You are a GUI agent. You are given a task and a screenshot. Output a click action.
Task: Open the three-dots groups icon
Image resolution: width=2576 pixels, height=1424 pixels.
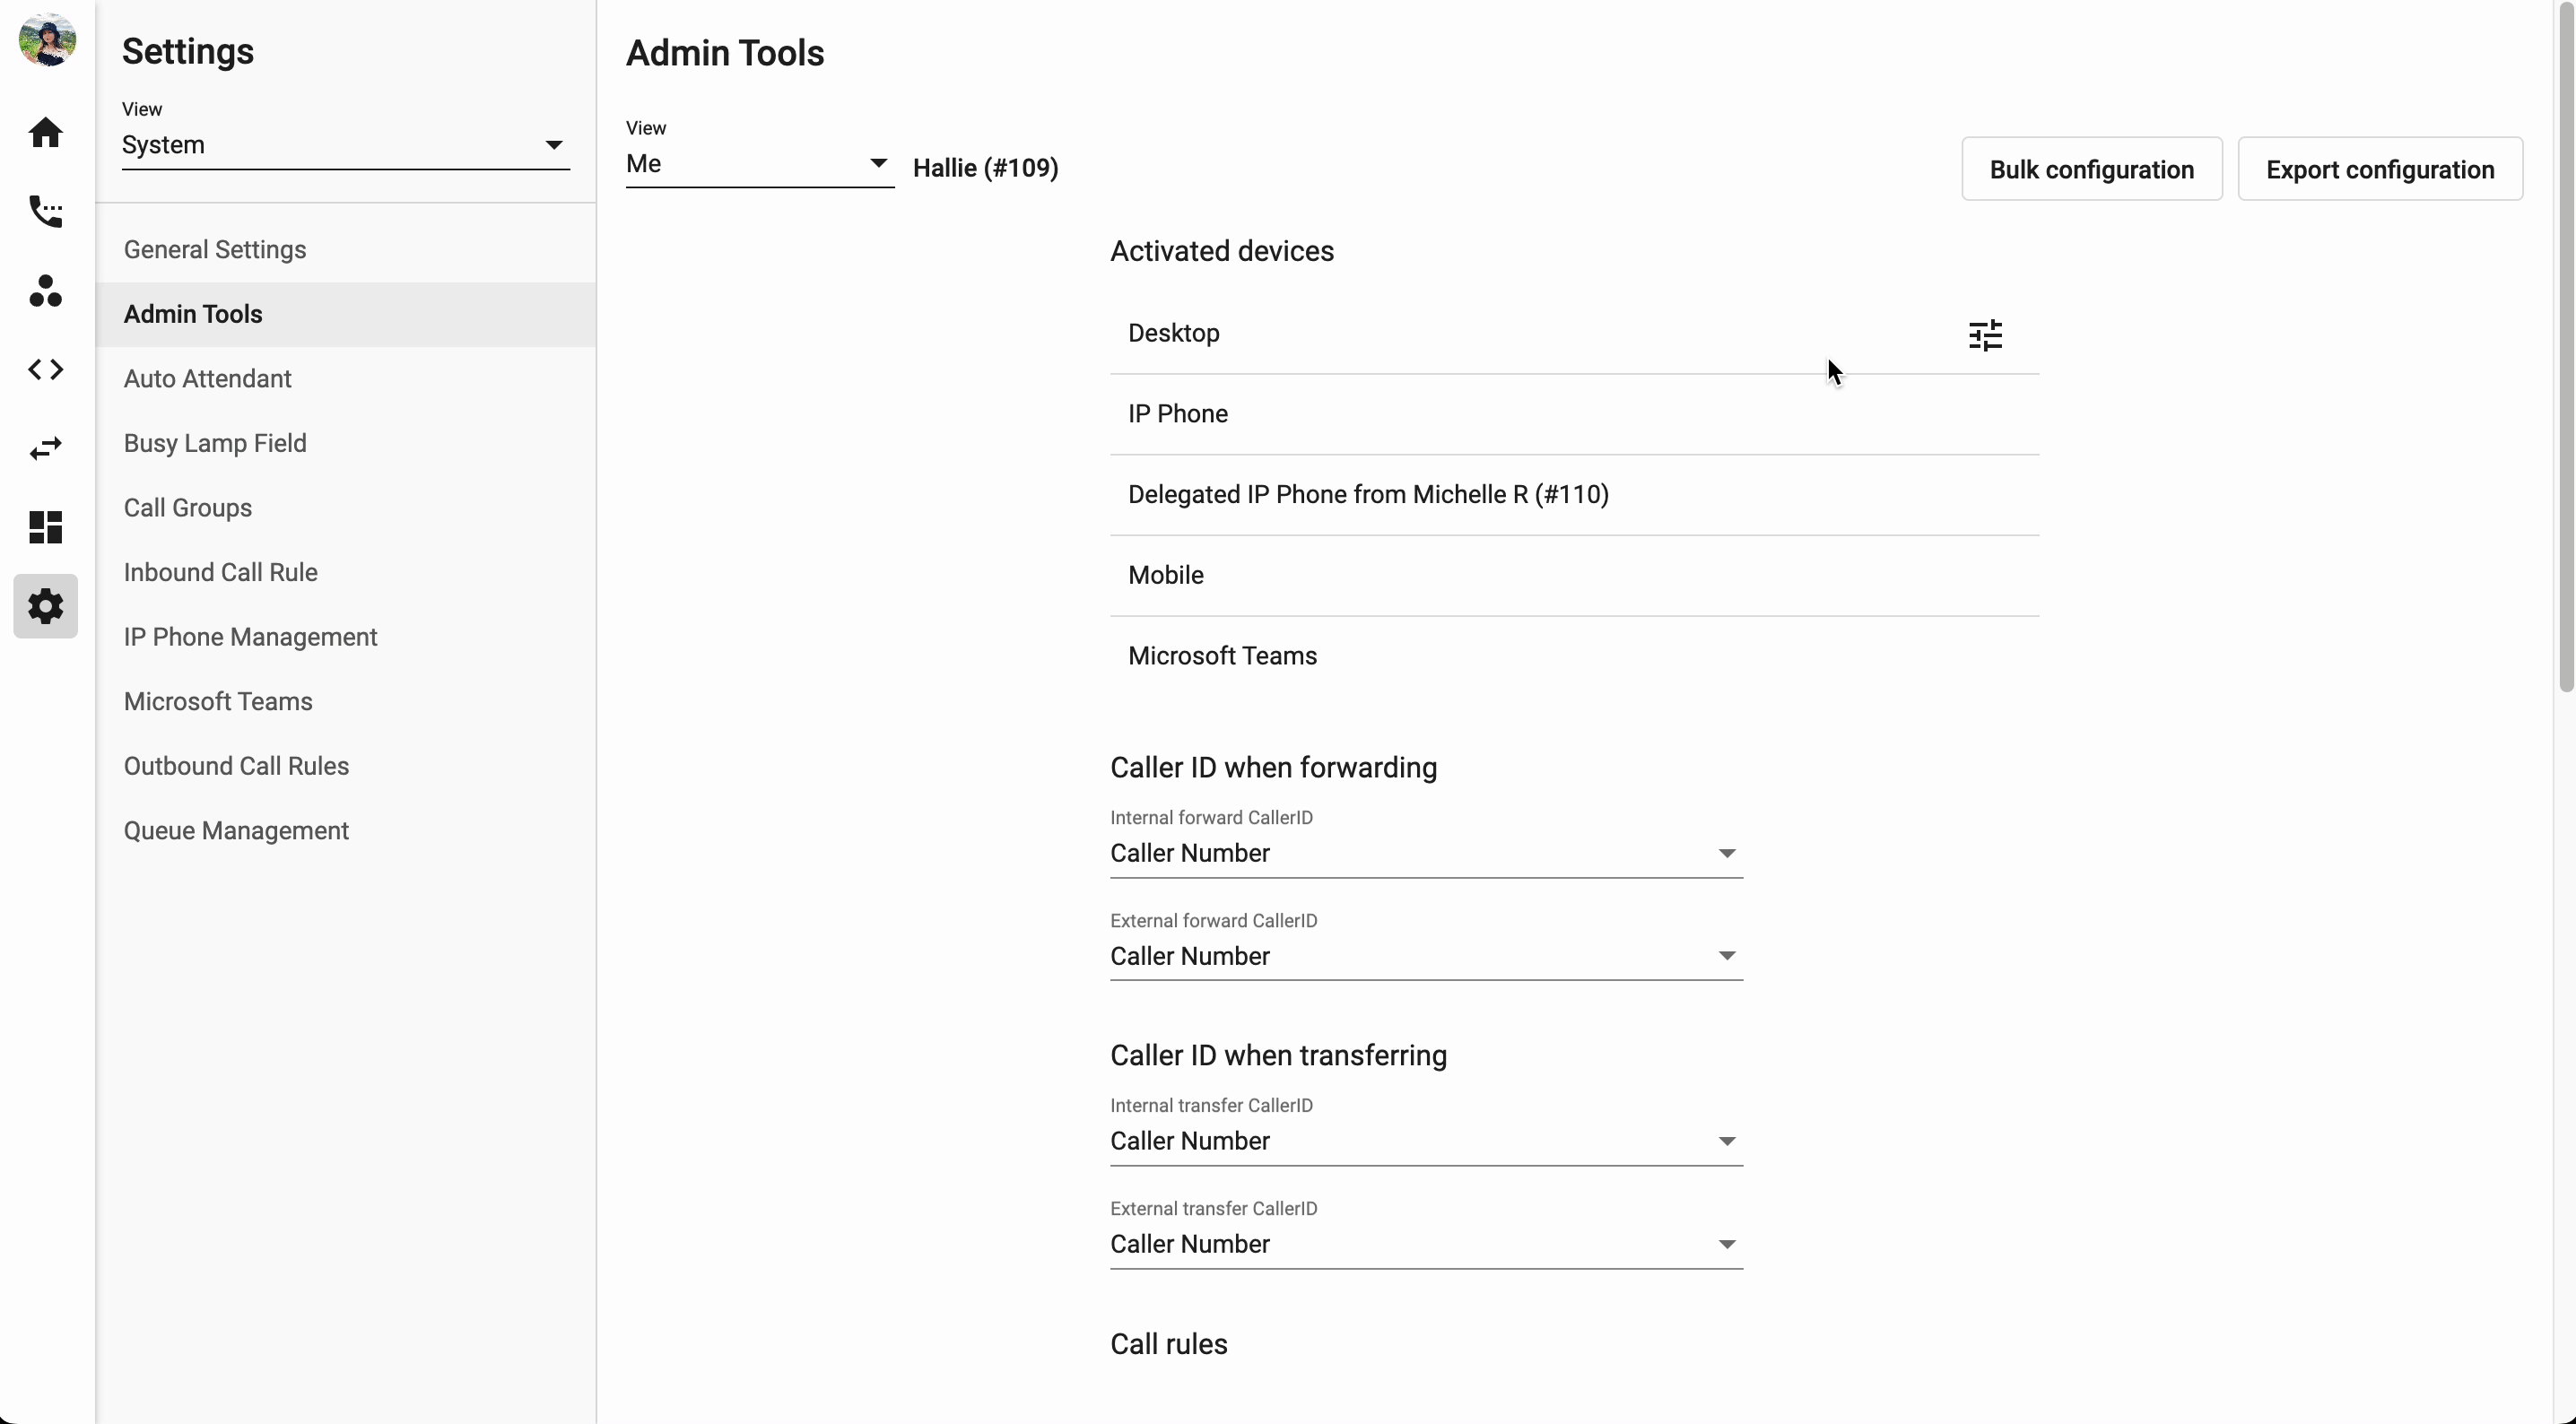(x=46, y=291)
